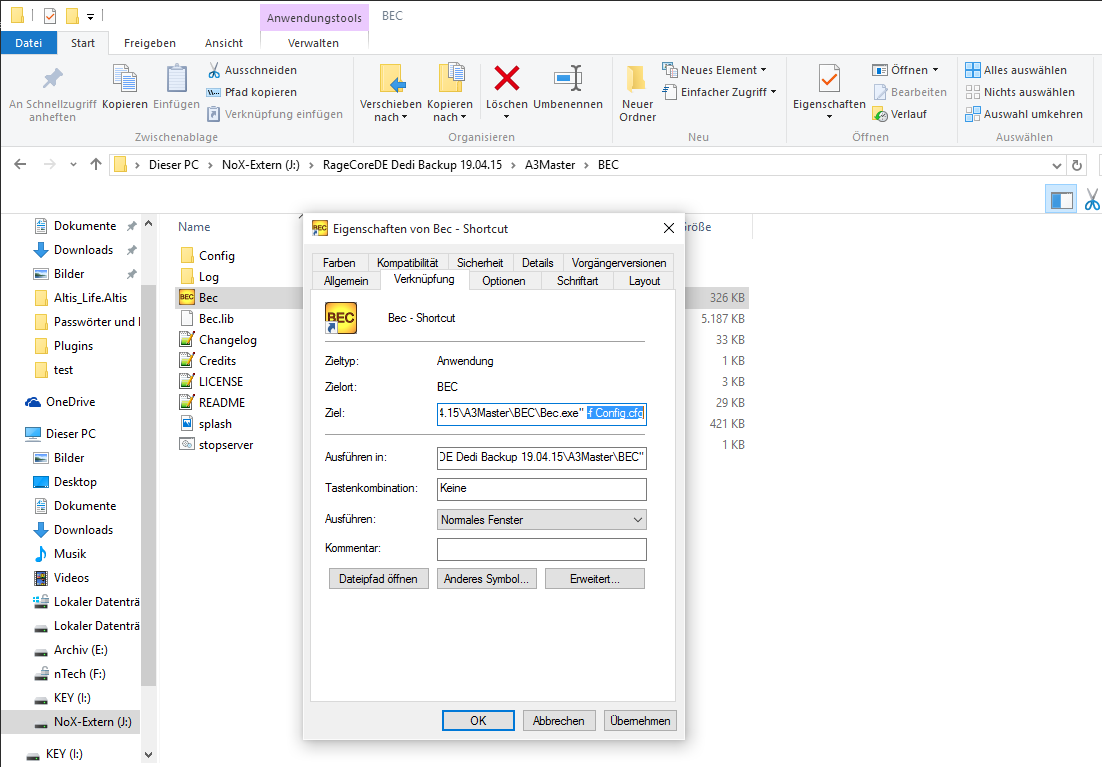Viewport: 1102px width, 767px height.
Task: Expand the address bar history dropdown
Action: pyautogui.click(x=1057, y=165)
